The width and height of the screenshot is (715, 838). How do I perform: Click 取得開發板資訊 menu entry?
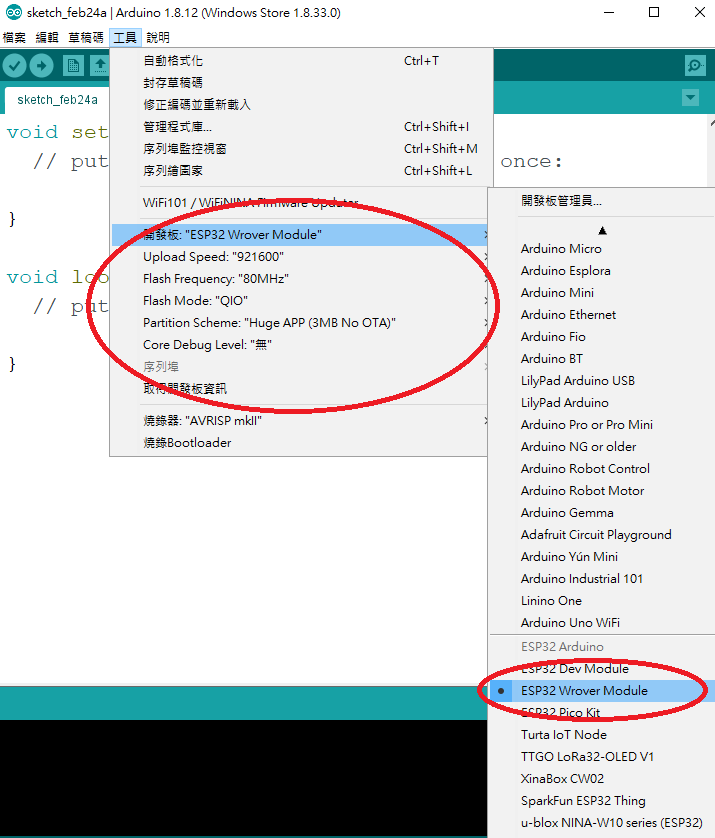point(299,389)
